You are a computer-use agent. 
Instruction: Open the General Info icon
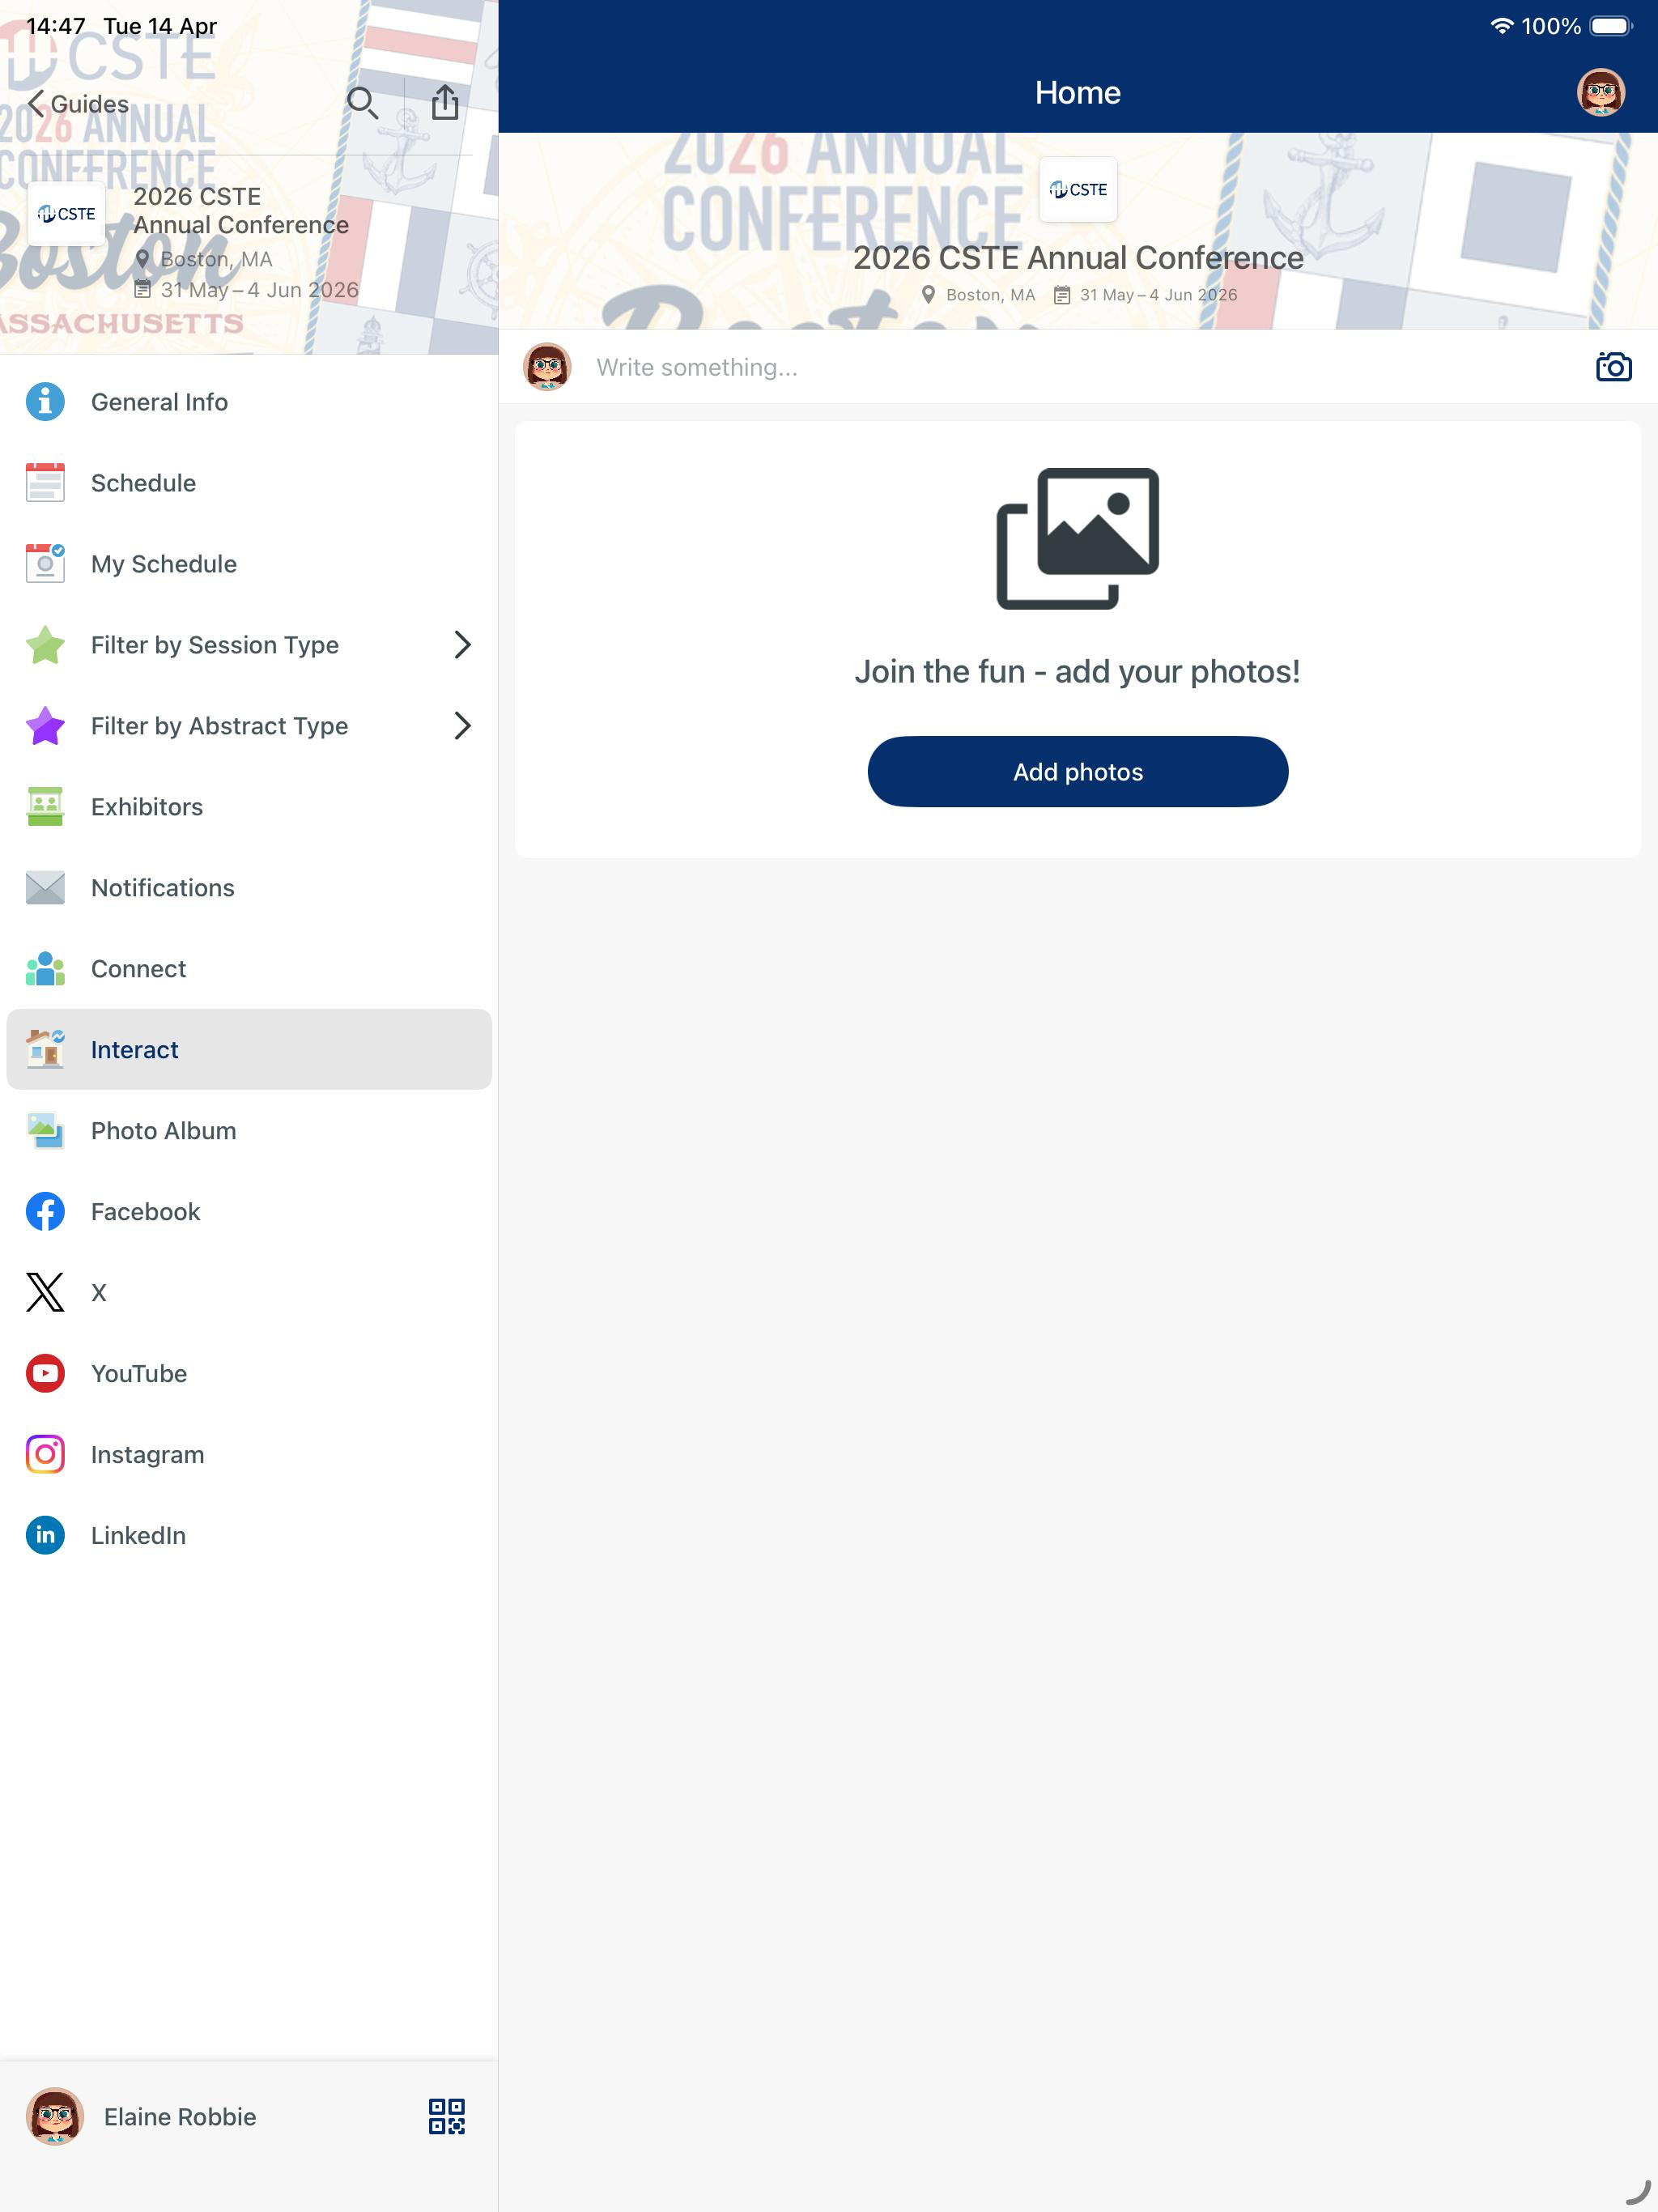pos(45,402)
